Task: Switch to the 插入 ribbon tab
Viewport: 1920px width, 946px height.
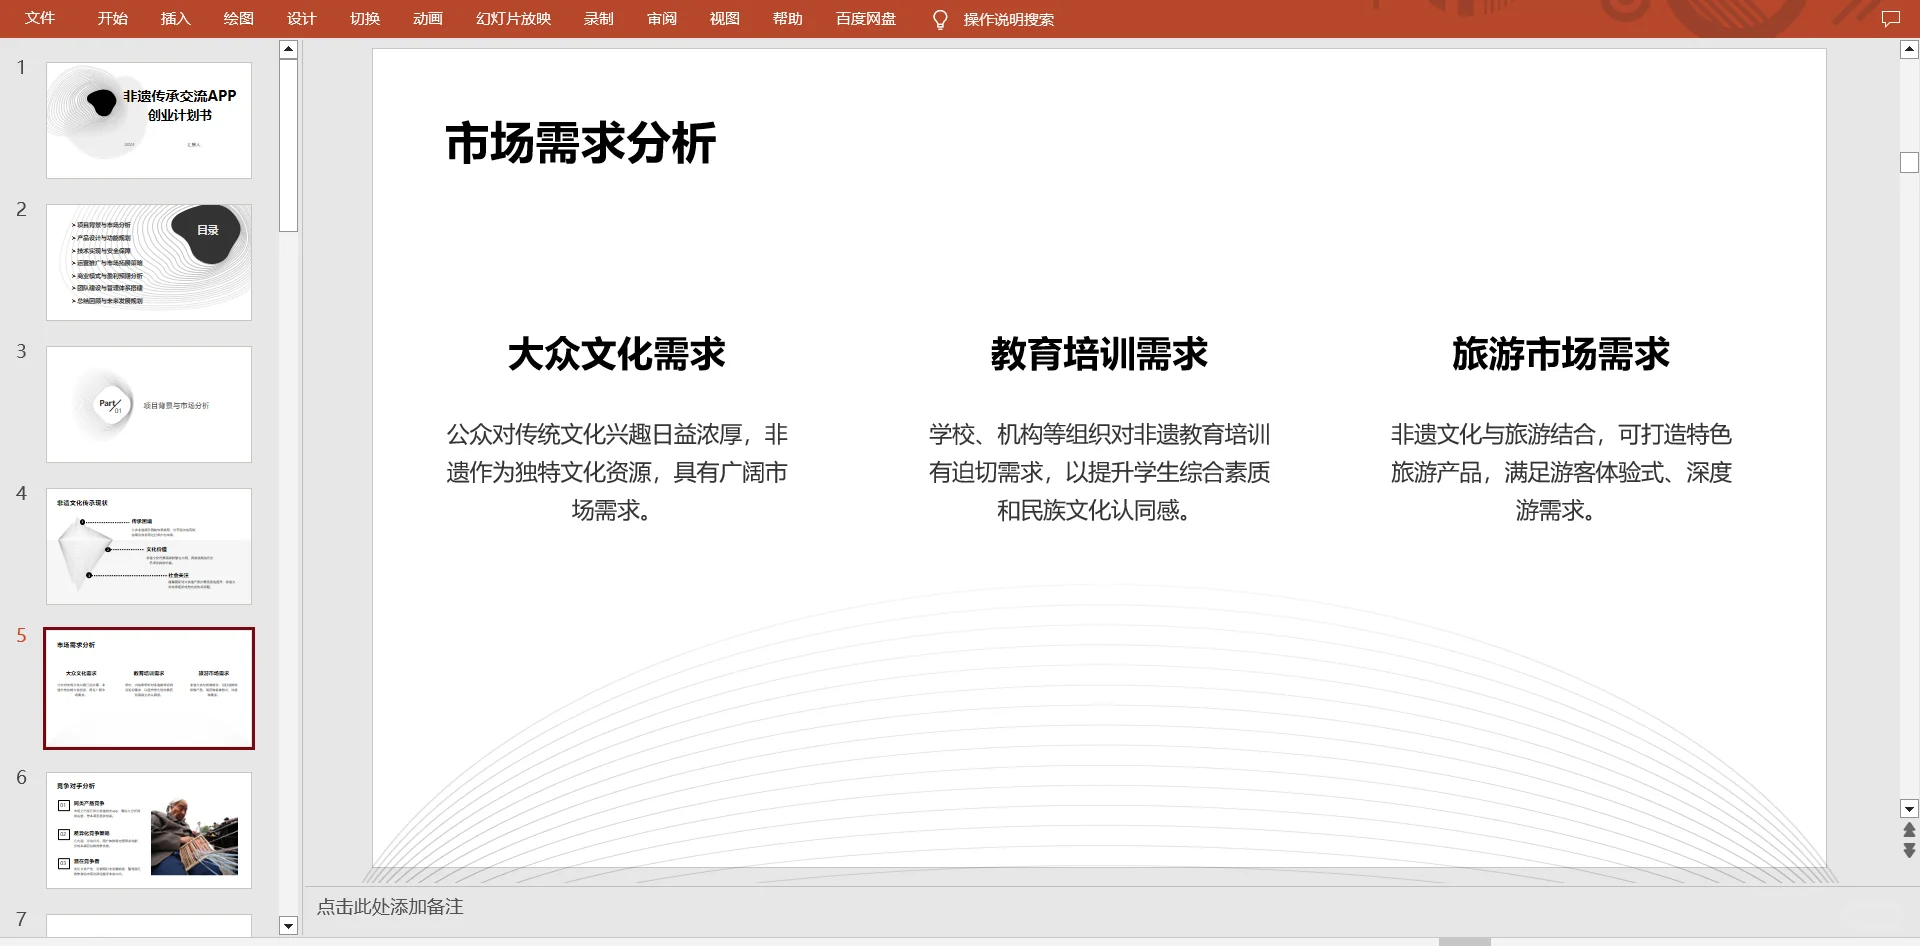Action: (176, 19)
